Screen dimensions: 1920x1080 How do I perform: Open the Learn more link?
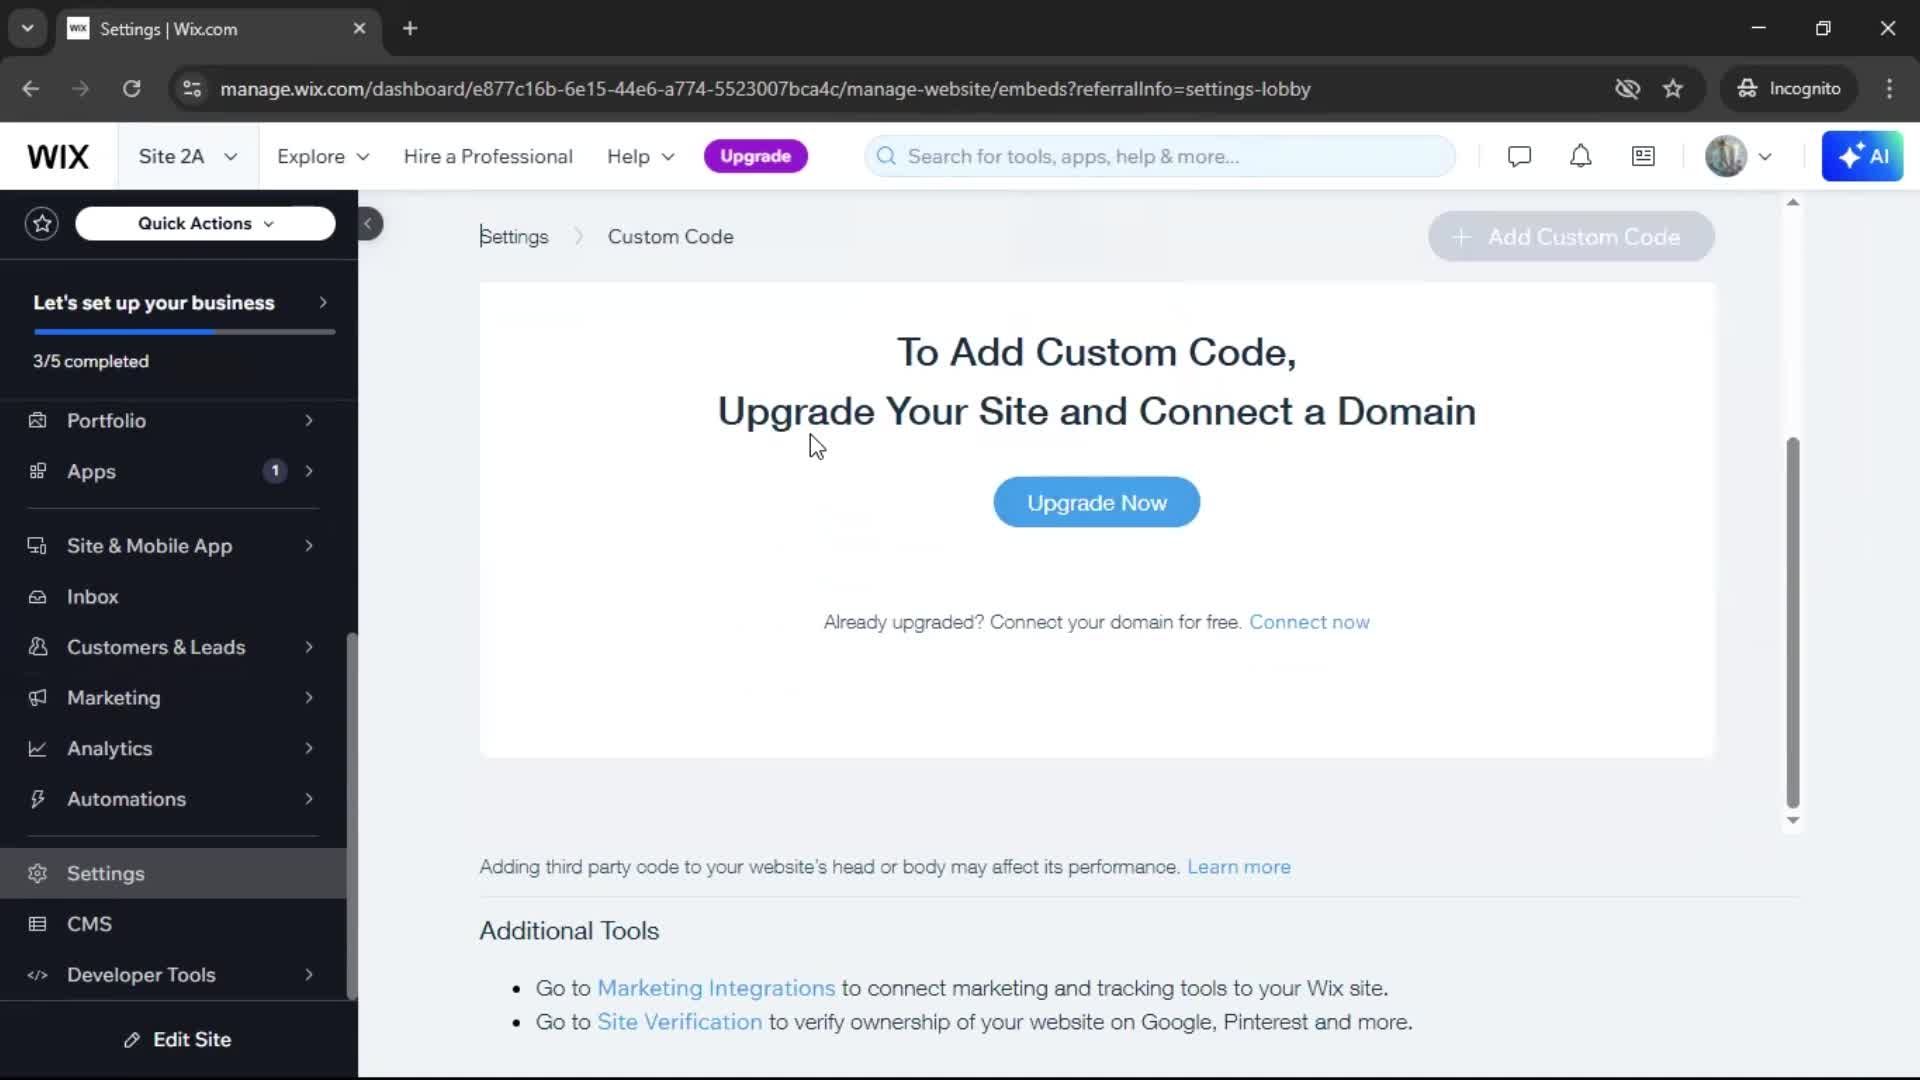click(x=1238, y=867)
